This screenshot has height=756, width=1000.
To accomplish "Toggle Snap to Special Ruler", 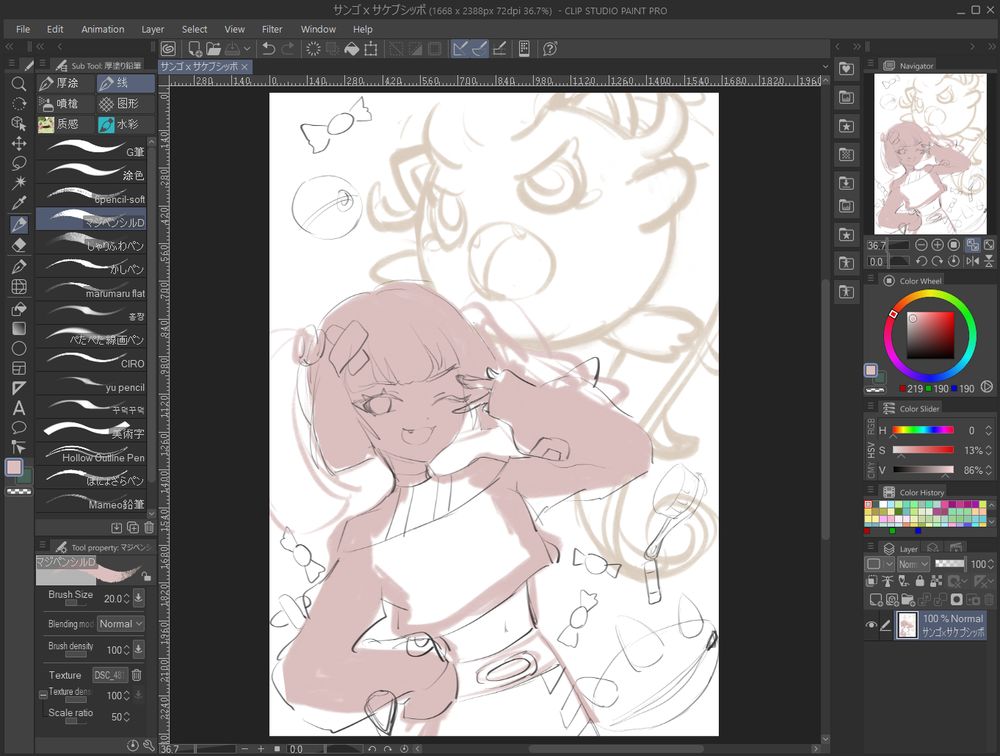I will click(x=480, y=48).
